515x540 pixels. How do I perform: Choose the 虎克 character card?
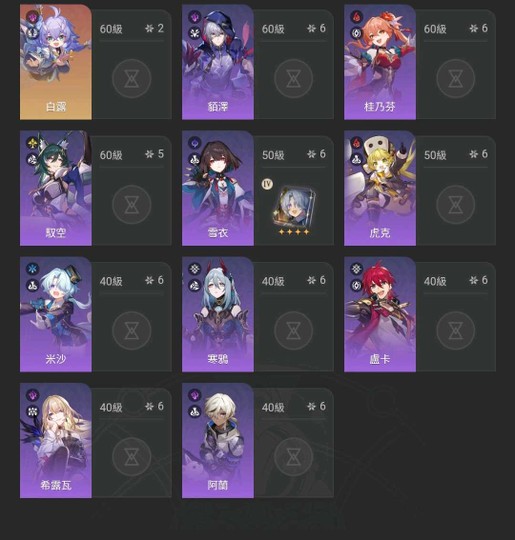point(380,188)
